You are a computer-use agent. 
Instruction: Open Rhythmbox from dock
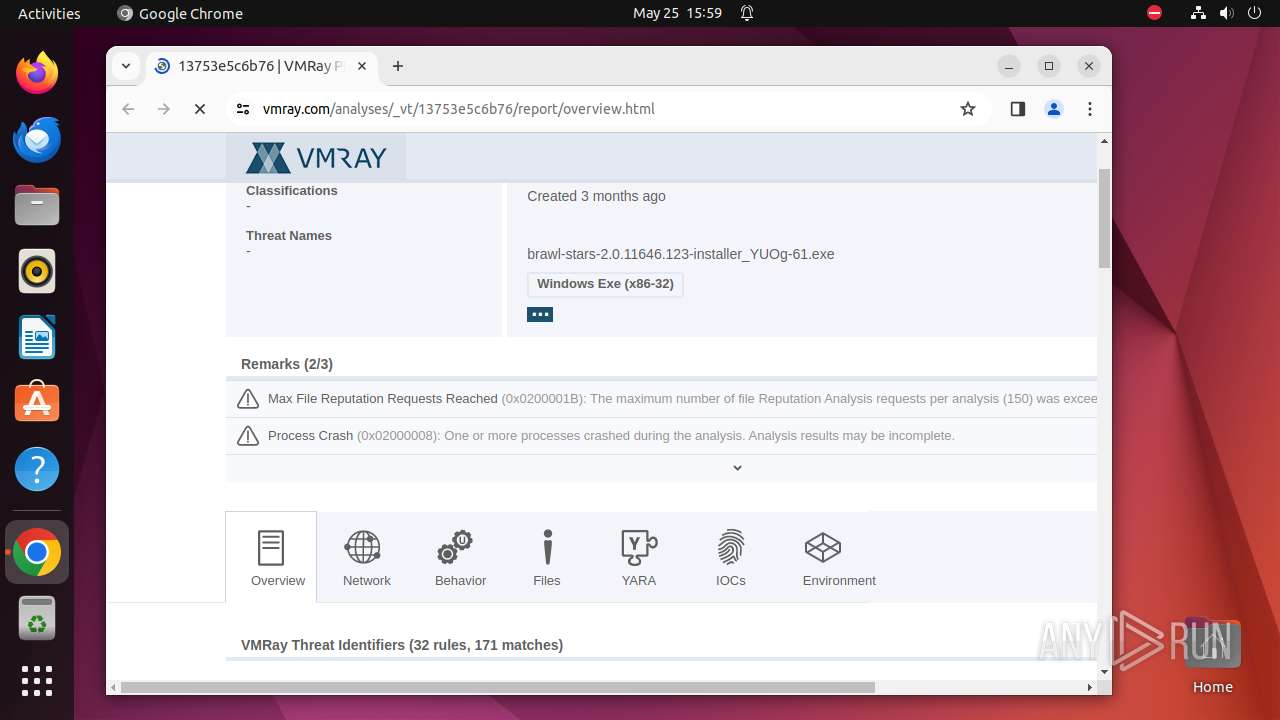tap(37, 271)
